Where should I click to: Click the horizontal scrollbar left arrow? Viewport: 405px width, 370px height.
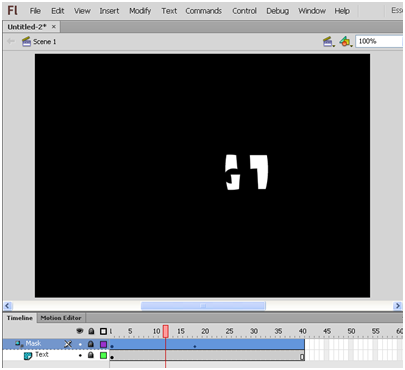8,306
